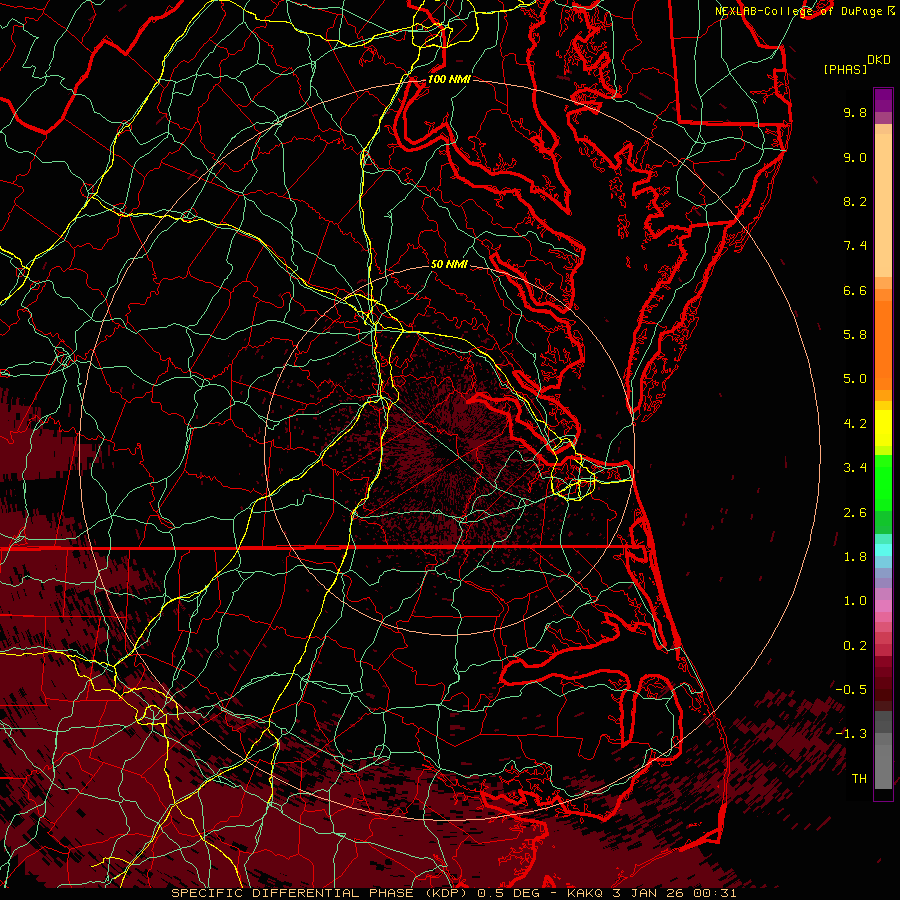The height and width of the screenshot is (900, 900).
Task: Click the 1.0 scale value
Action: [x=855, y=601]
